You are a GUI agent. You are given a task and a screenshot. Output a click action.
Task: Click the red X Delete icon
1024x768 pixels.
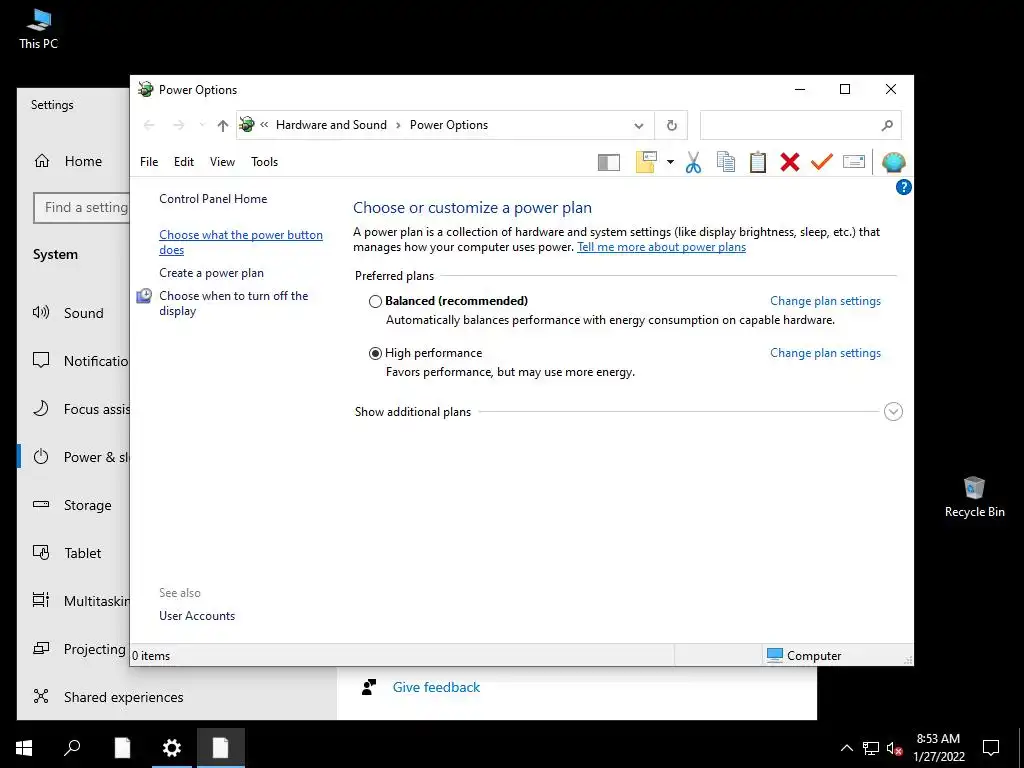790,162
